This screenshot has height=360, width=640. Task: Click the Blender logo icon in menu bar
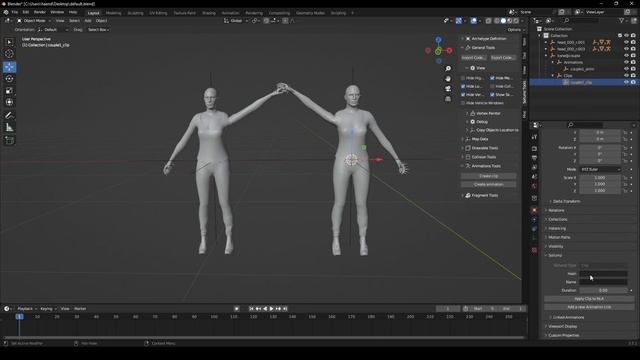click(x=6, y=12)
